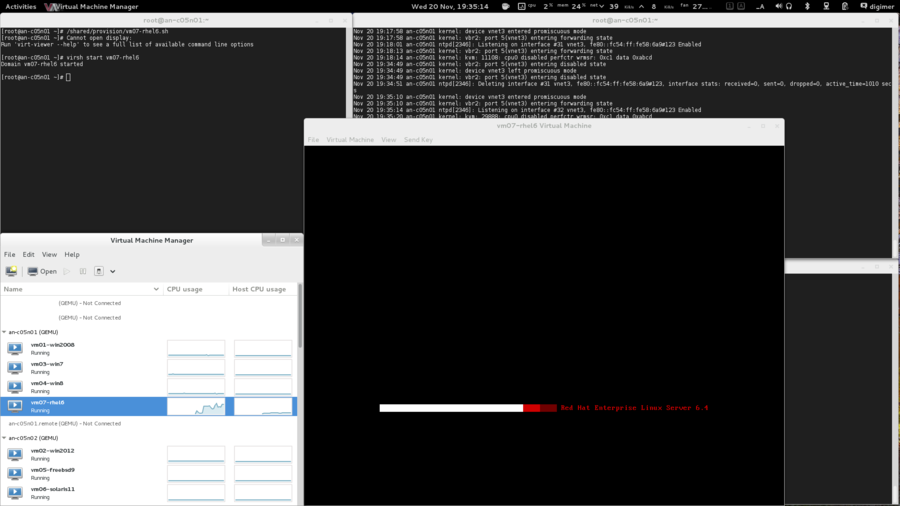Viewport: 900px width, 506px height.
Task: Click vm05-freebsd9 monitor icon
Action: click(15, 473)
